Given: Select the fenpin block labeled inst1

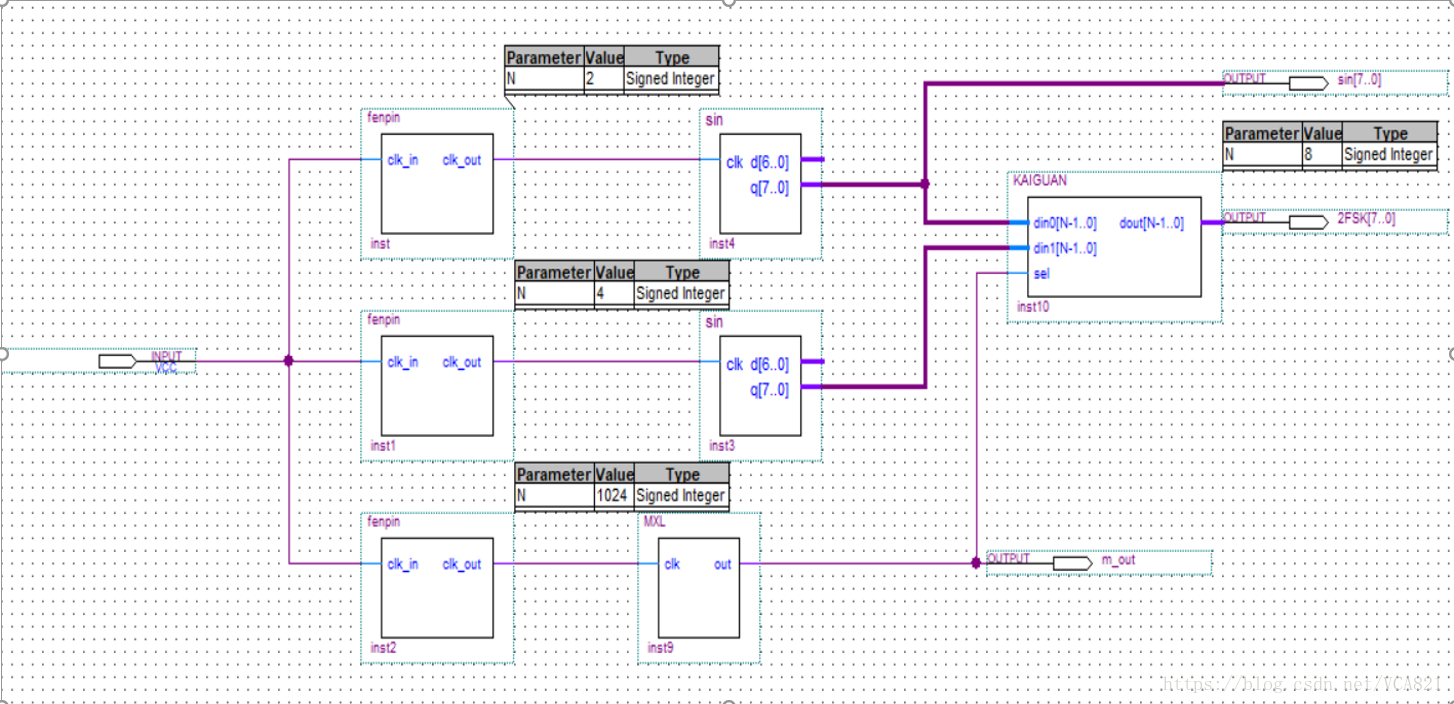Looking at the screenshot, I should coord(436,386).
